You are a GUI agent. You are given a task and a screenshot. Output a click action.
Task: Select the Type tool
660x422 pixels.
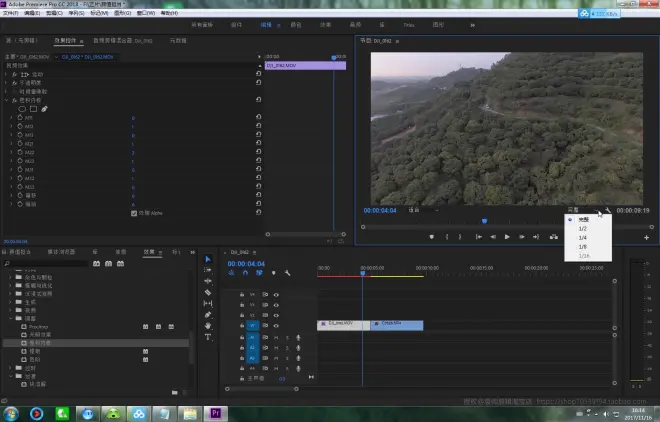point(208,337)
